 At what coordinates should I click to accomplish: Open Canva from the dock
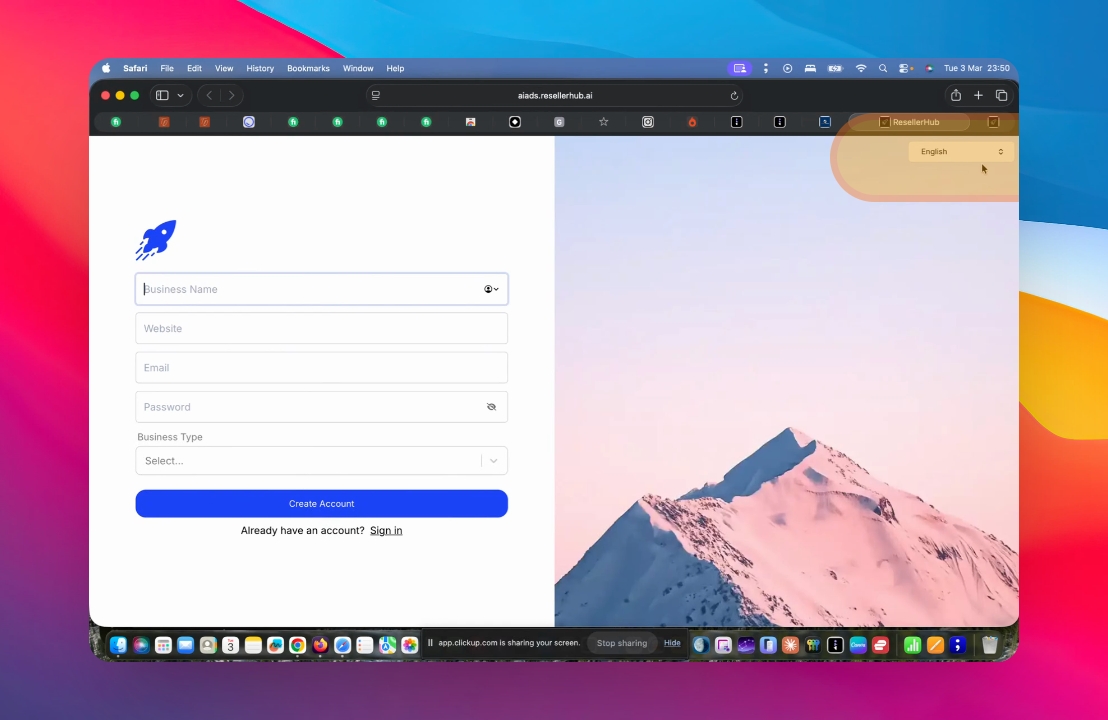(x=858, y=645)
